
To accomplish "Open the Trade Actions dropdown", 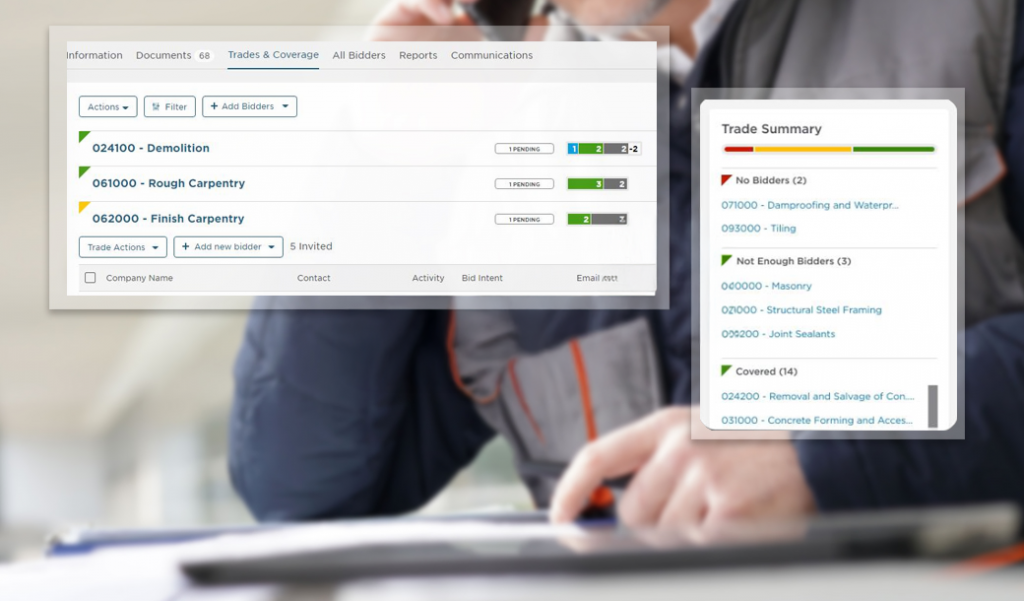I will tap(121, 246).
